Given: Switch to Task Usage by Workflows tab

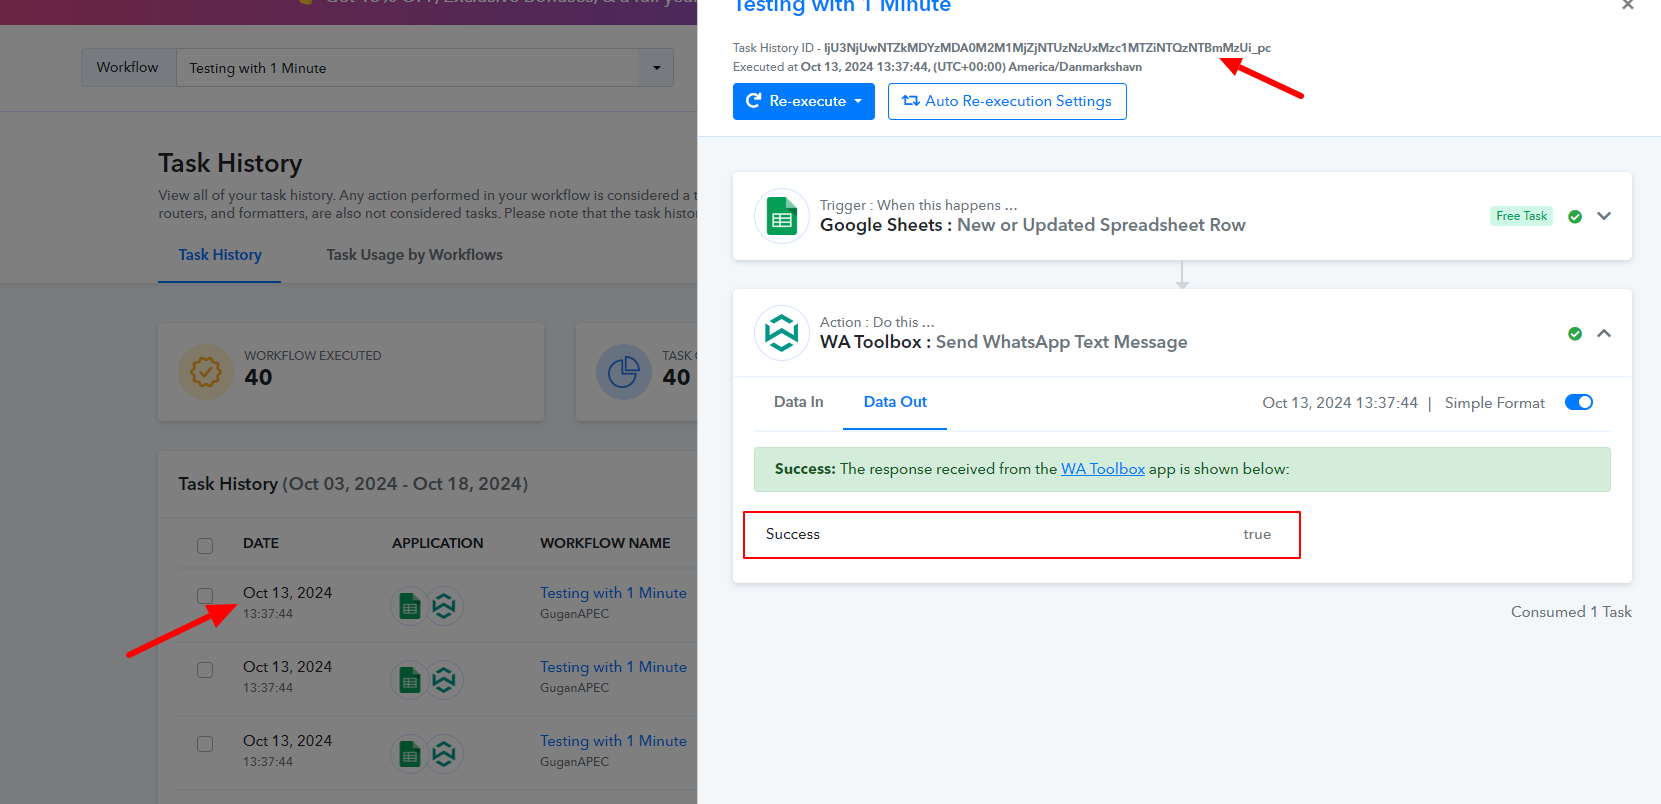Looking at the screenshot, I should pyautogui.click(x=415, y=255).
